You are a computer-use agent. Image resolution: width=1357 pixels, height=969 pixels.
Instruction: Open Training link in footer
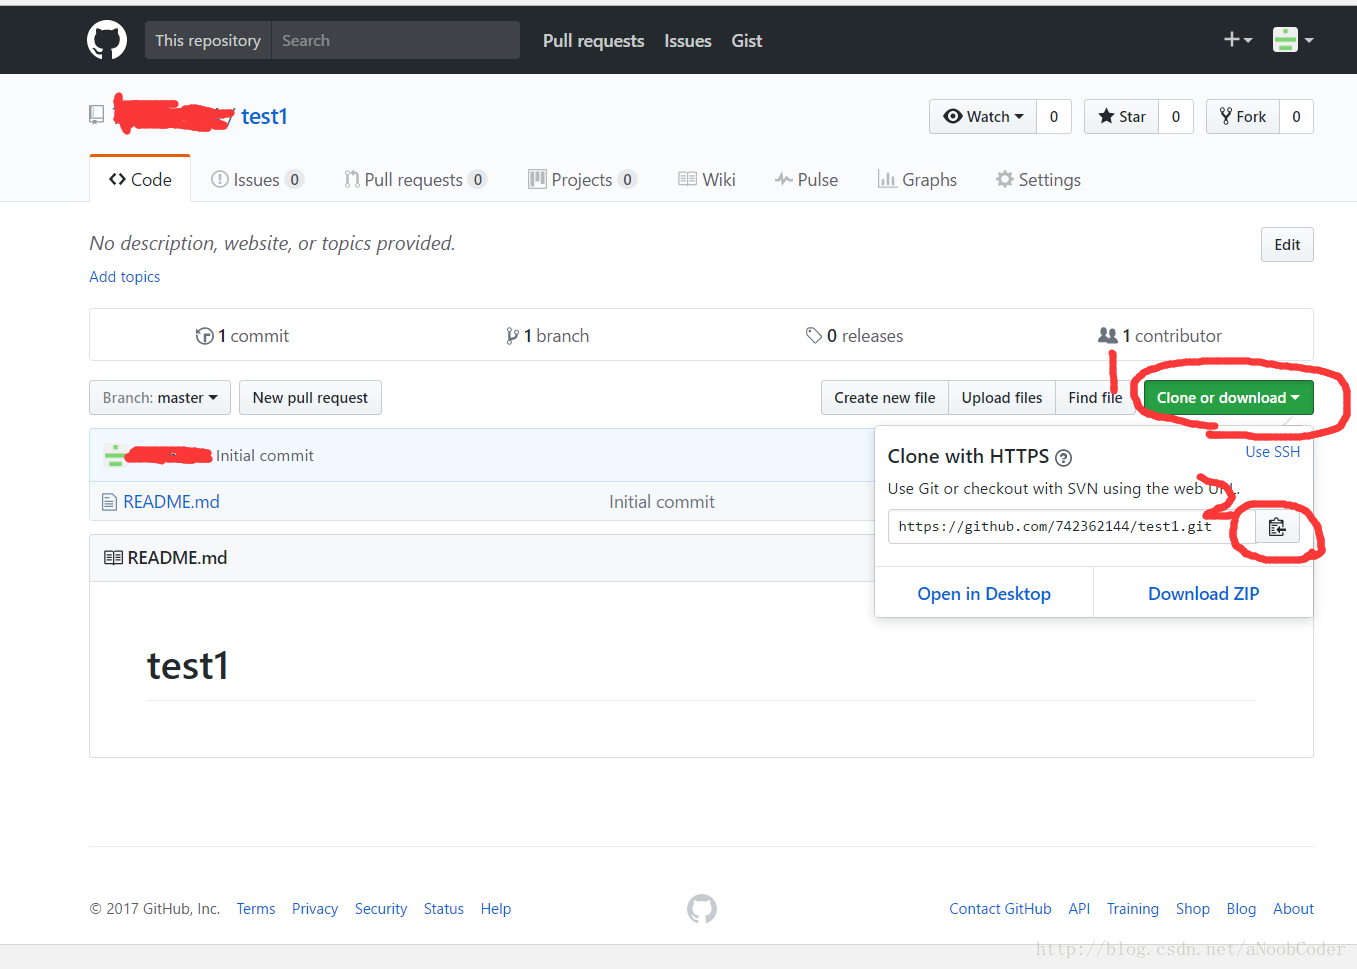click(x=1133, y=908)
